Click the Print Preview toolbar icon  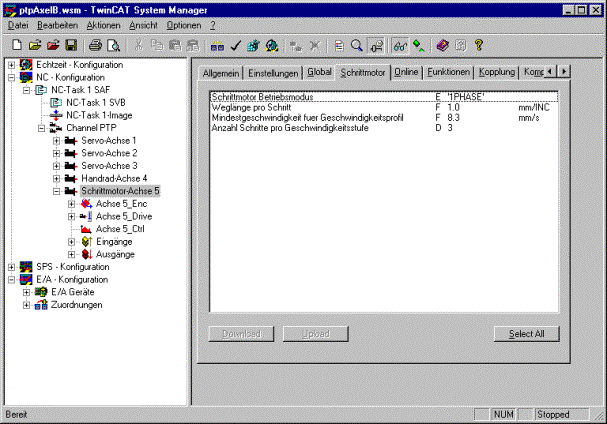(113, 46)
